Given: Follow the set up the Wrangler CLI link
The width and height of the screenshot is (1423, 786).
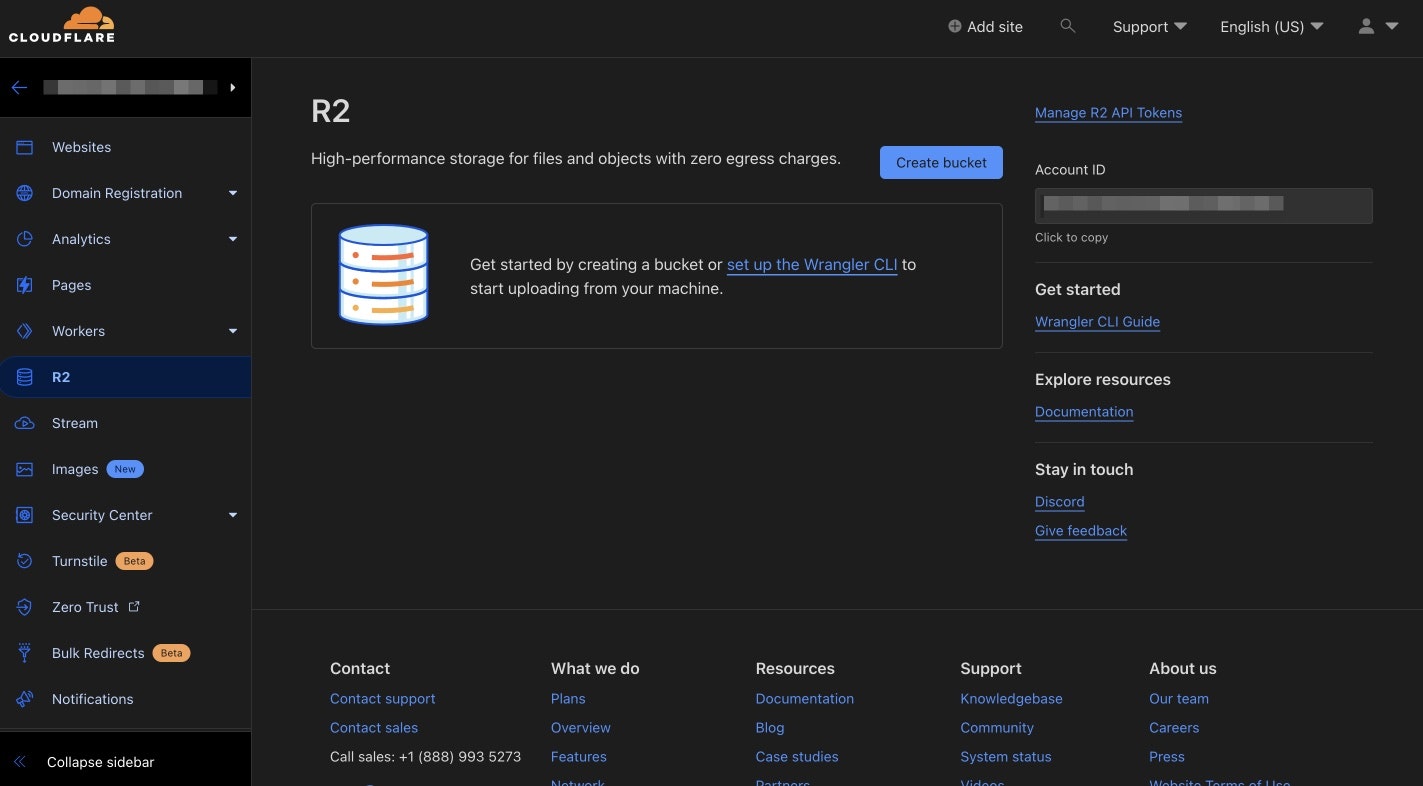Looking at the screenshot, I should pos(812,265).
